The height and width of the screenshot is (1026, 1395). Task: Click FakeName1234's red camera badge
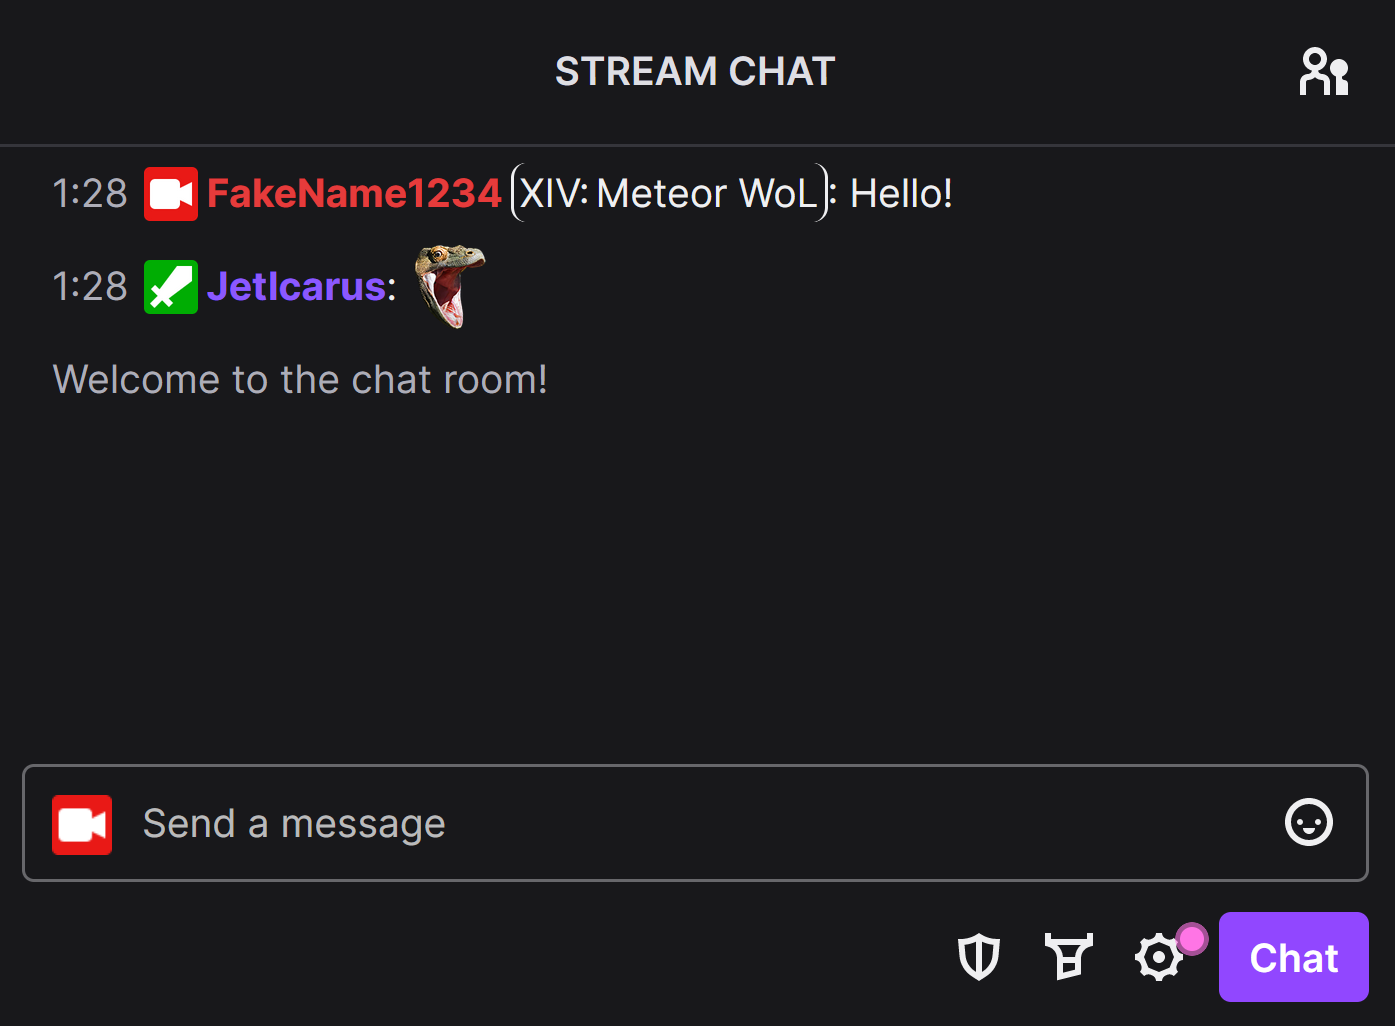click(x=171, y=193)
